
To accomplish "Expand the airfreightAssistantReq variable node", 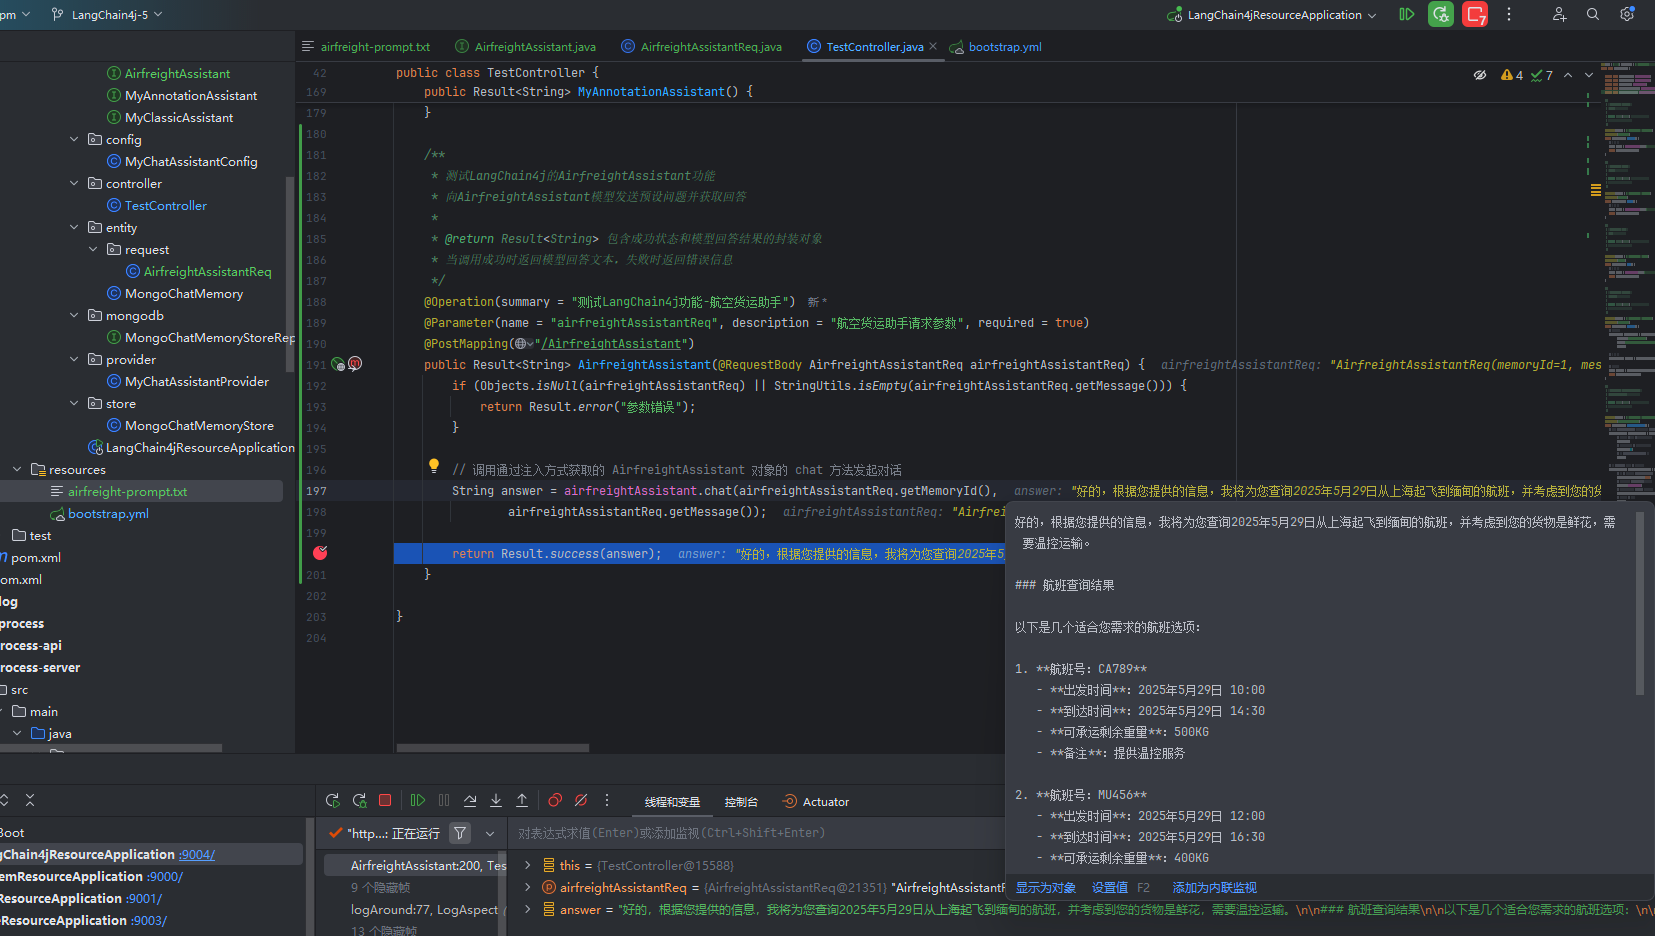I will coord(528,887).
